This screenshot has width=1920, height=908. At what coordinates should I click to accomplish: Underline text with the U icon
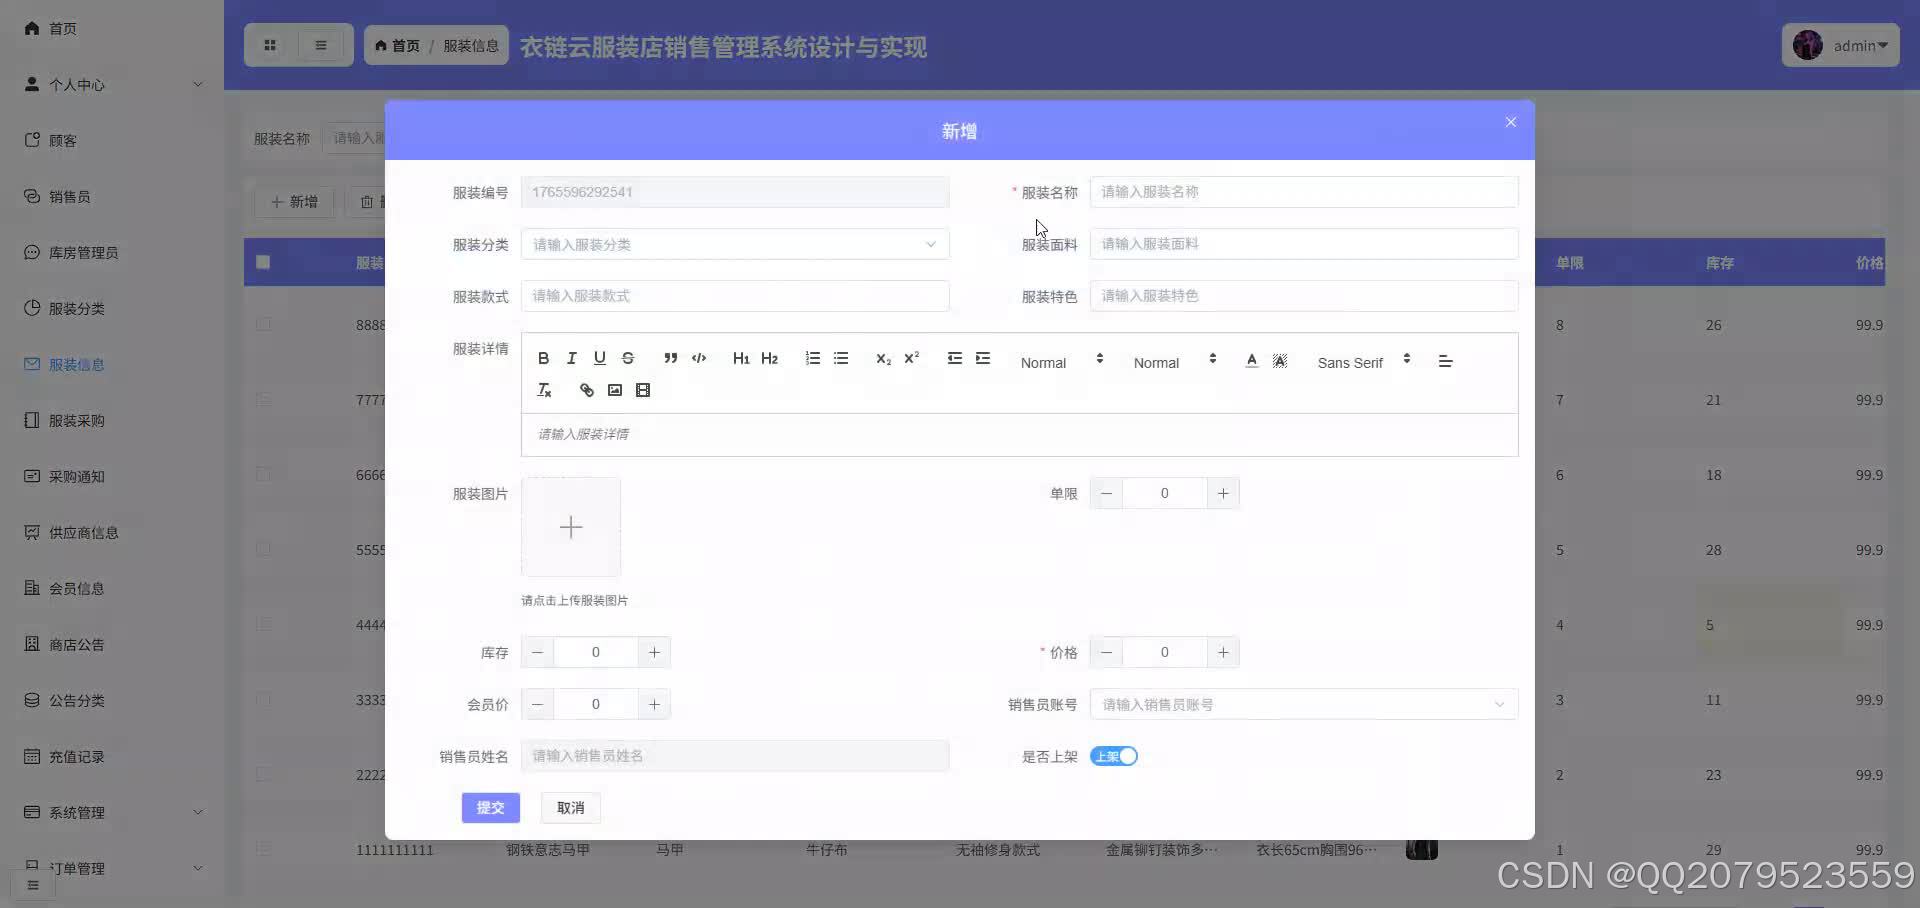coord(599,358)
